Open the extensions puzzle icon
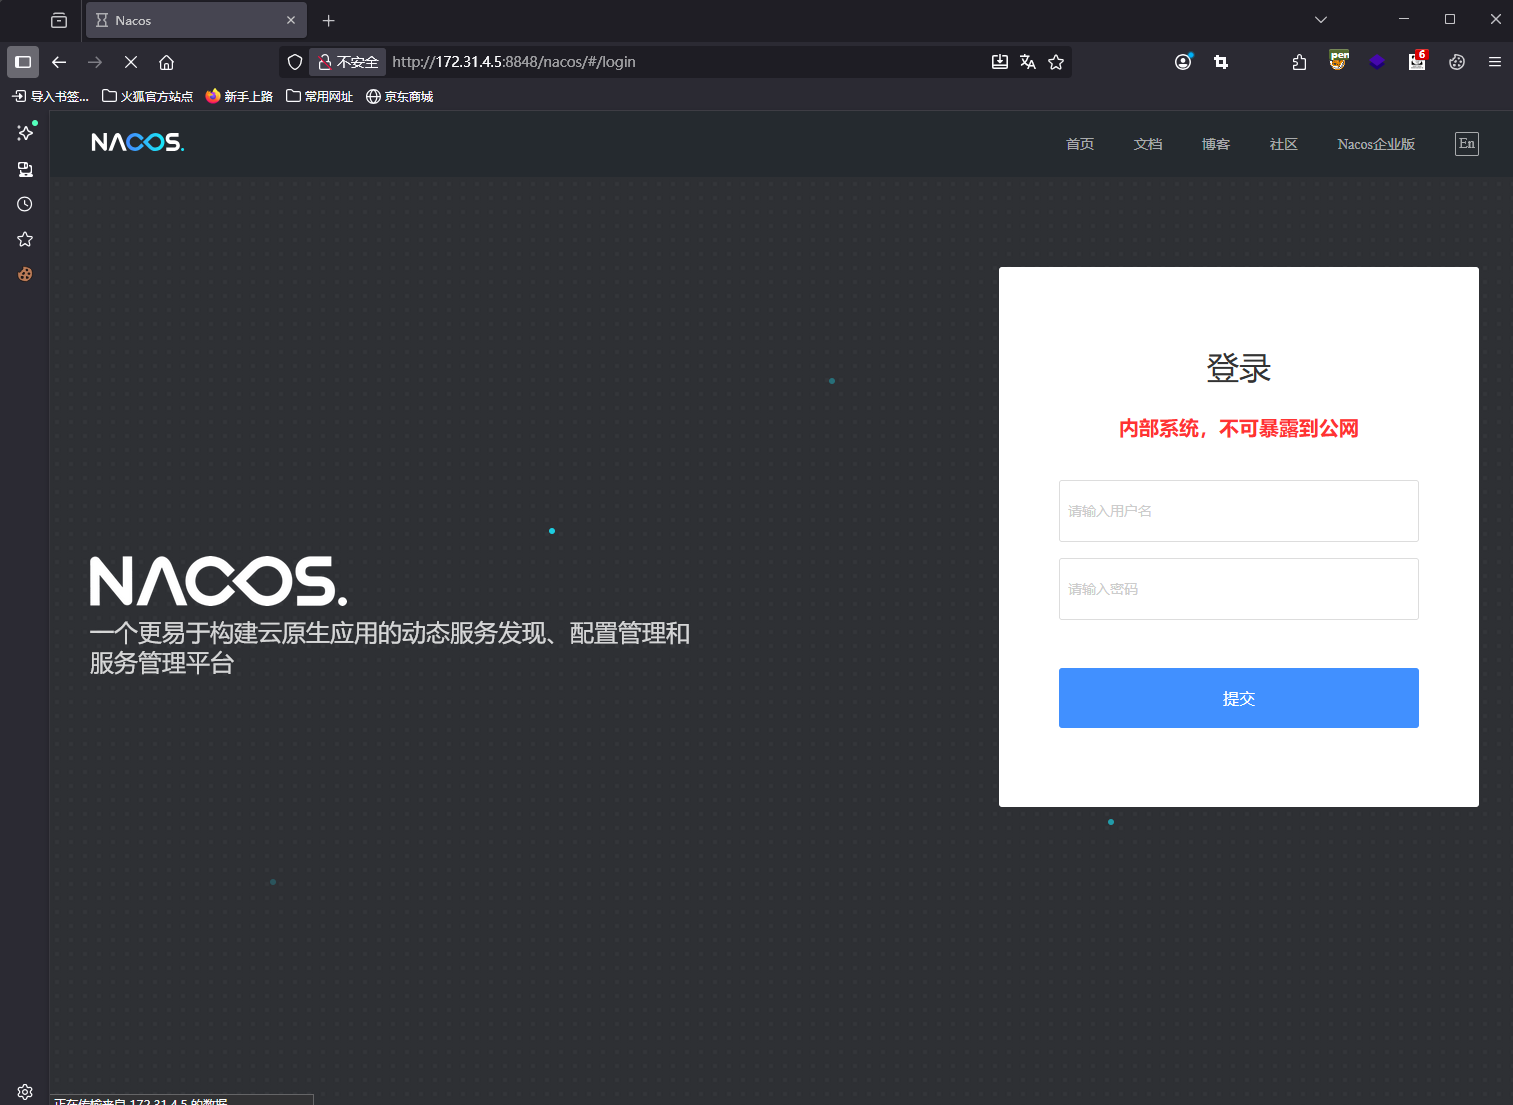This screenshot has width=1513, height=1105. pos(1299,62)
